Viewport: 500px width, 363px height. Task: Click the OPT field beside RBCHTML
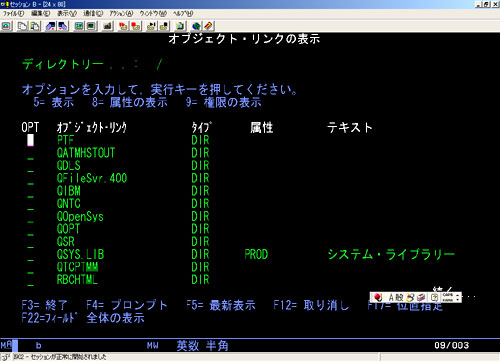pyautogui.click(x=30, y=280)
